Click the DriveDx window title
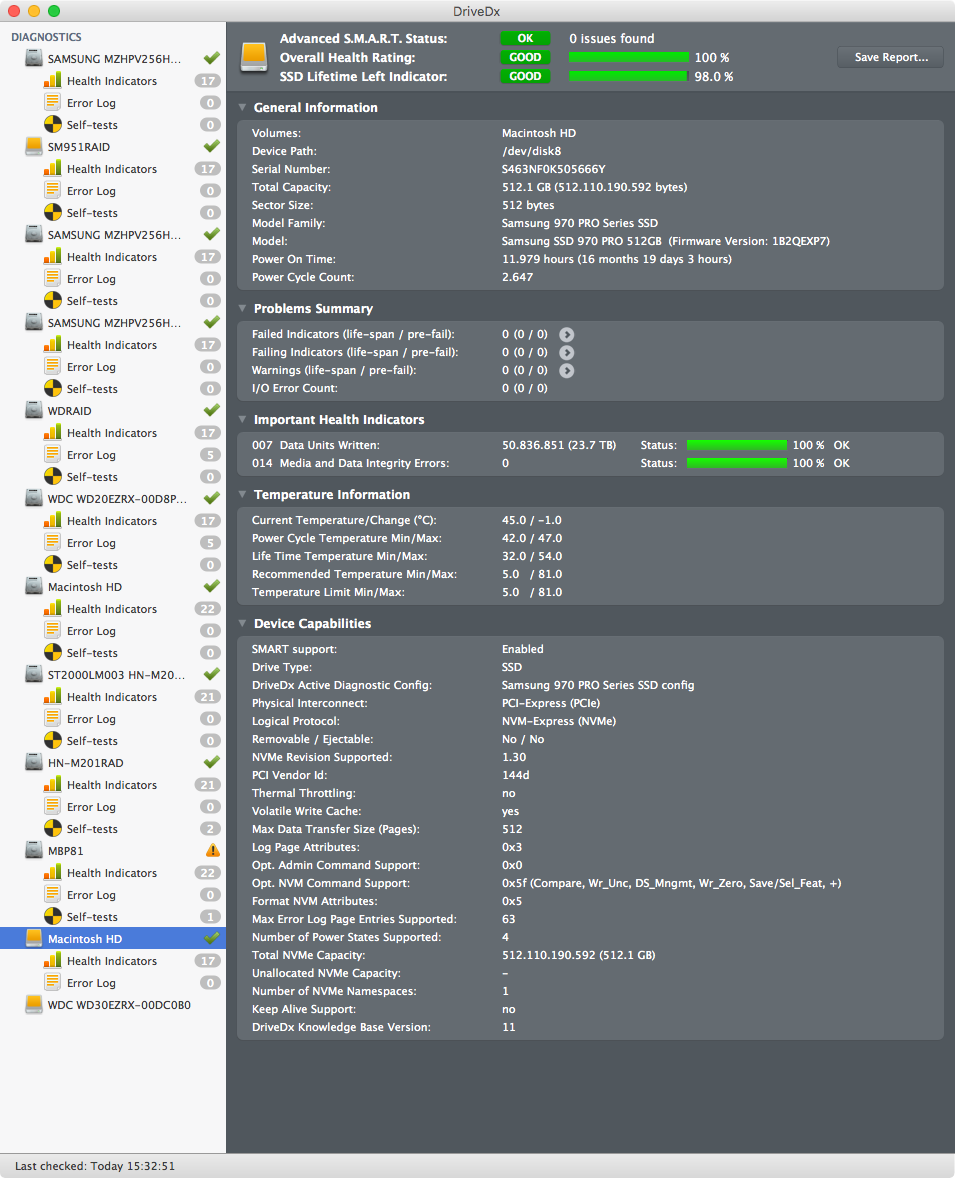 [477, 11]
